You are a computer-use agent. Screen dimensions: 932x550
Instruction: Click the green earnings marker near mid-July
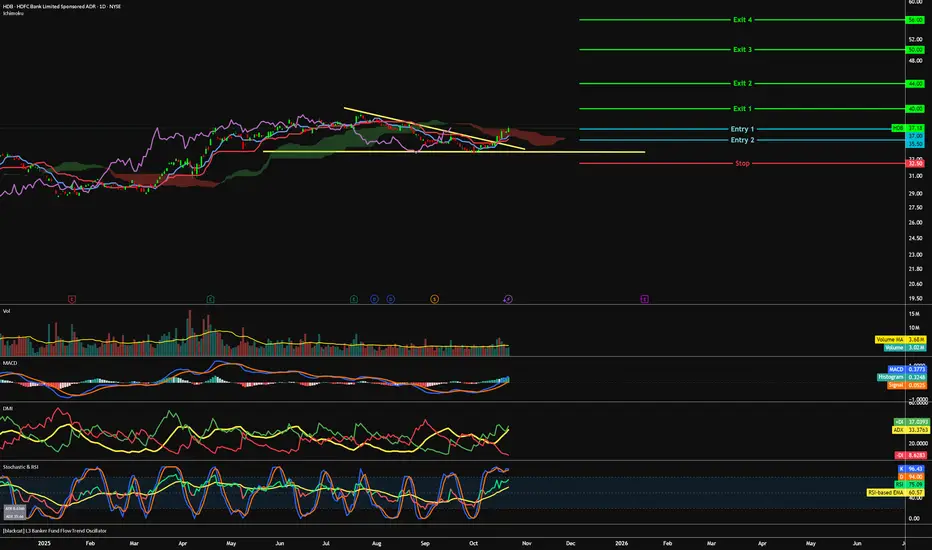tap(354, 299)
